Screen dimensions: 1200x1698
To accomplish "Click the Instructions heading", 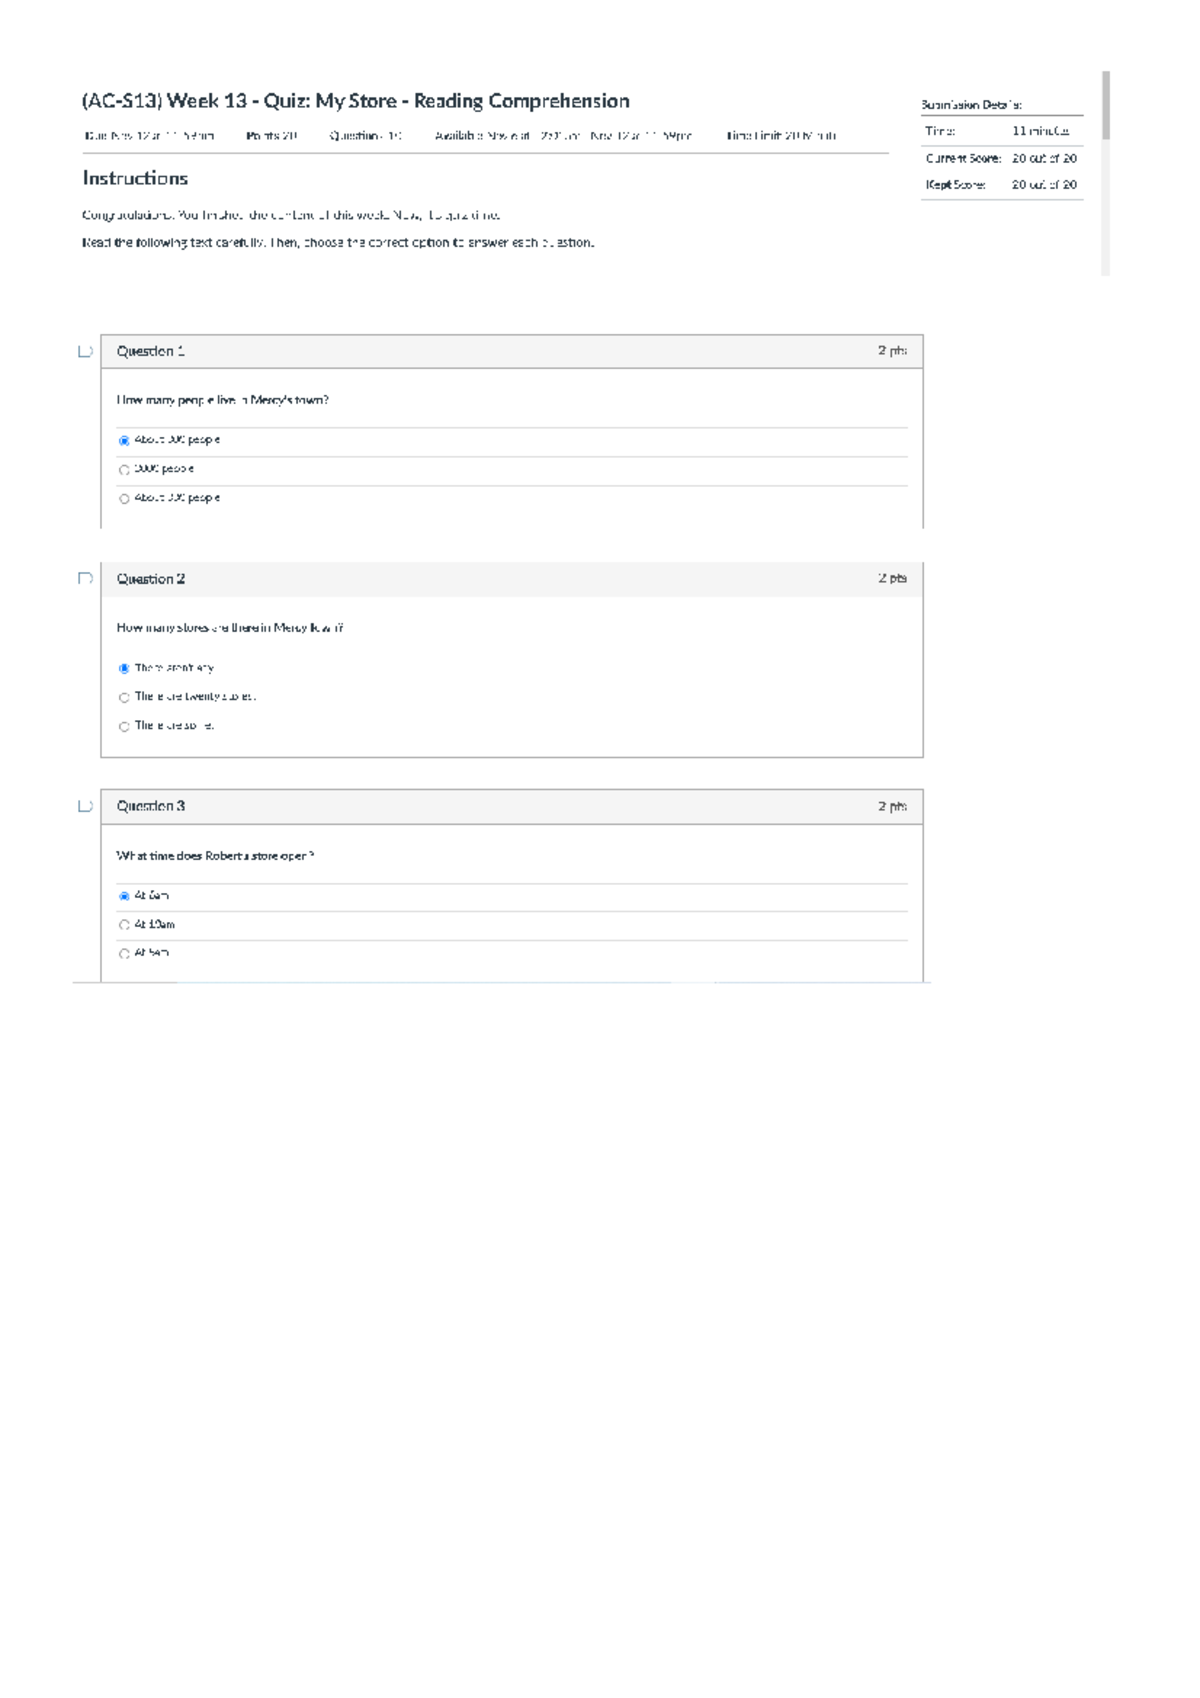I will [135, 178].
